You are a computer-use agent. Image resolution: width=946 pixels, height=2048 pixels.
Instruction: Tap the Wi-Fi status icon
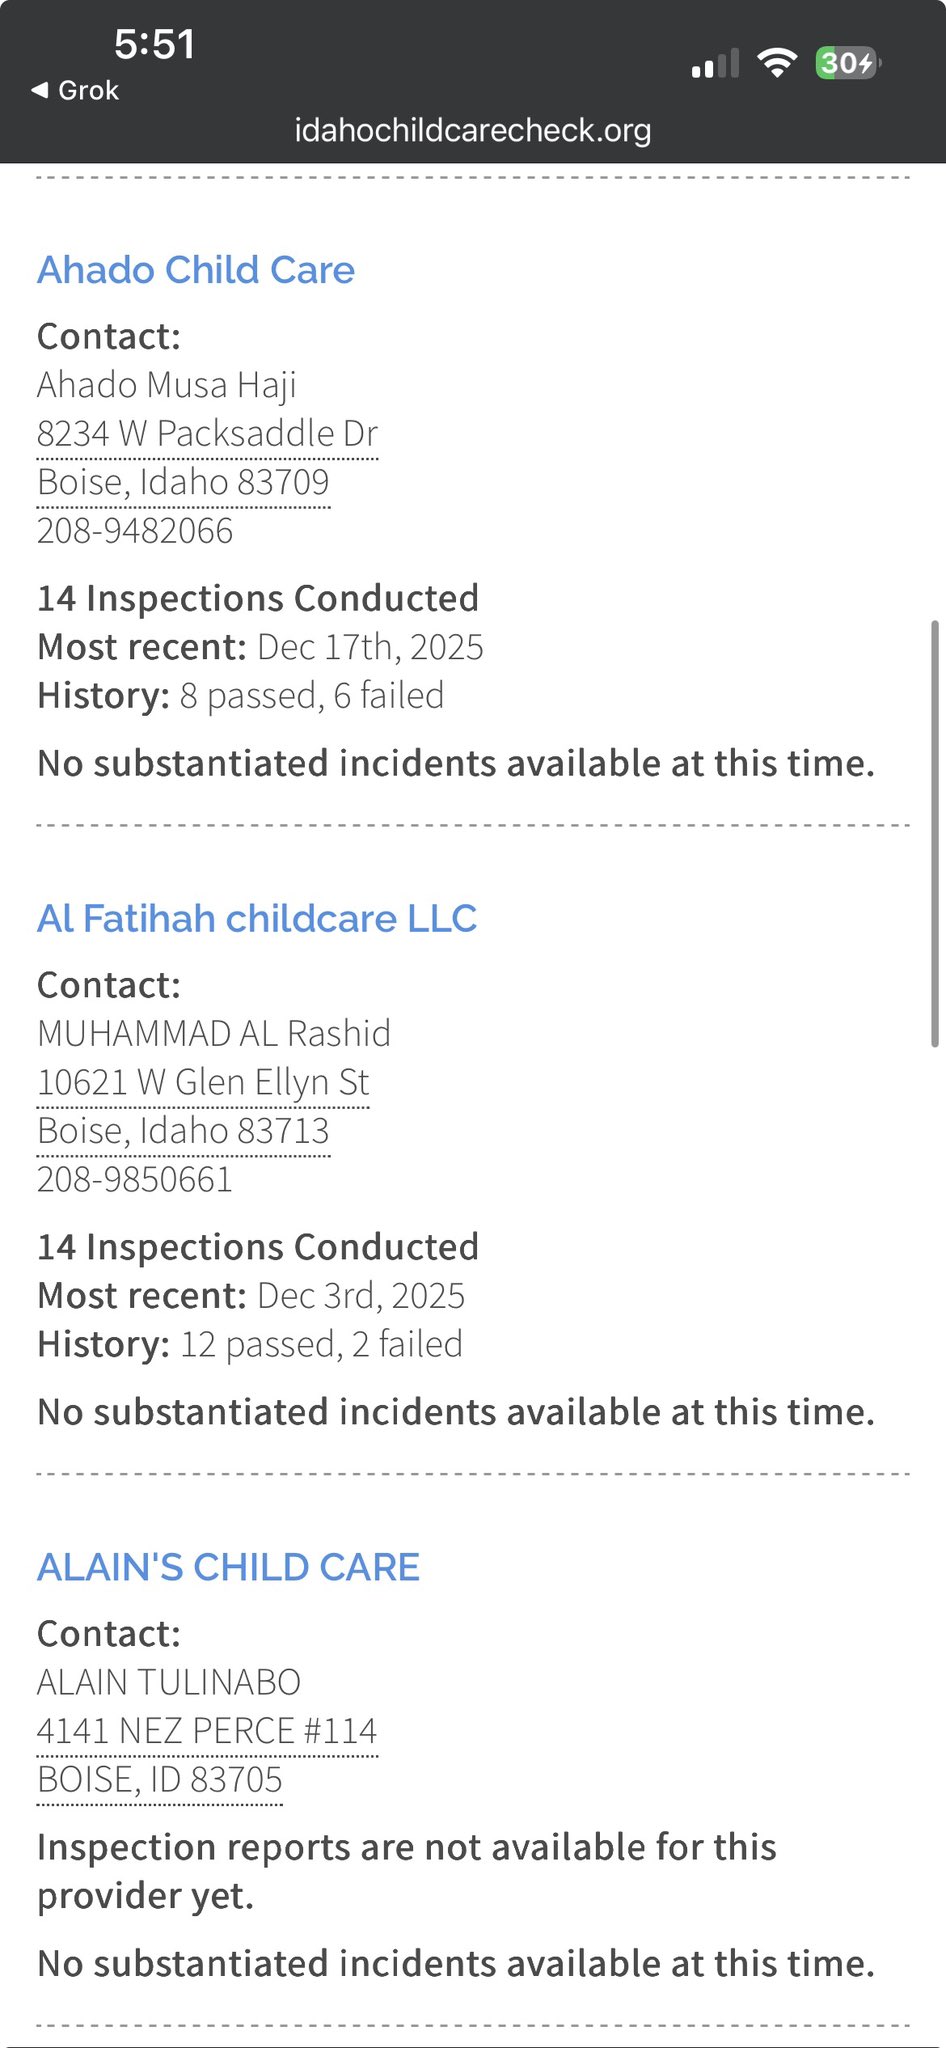coord(776,63)
